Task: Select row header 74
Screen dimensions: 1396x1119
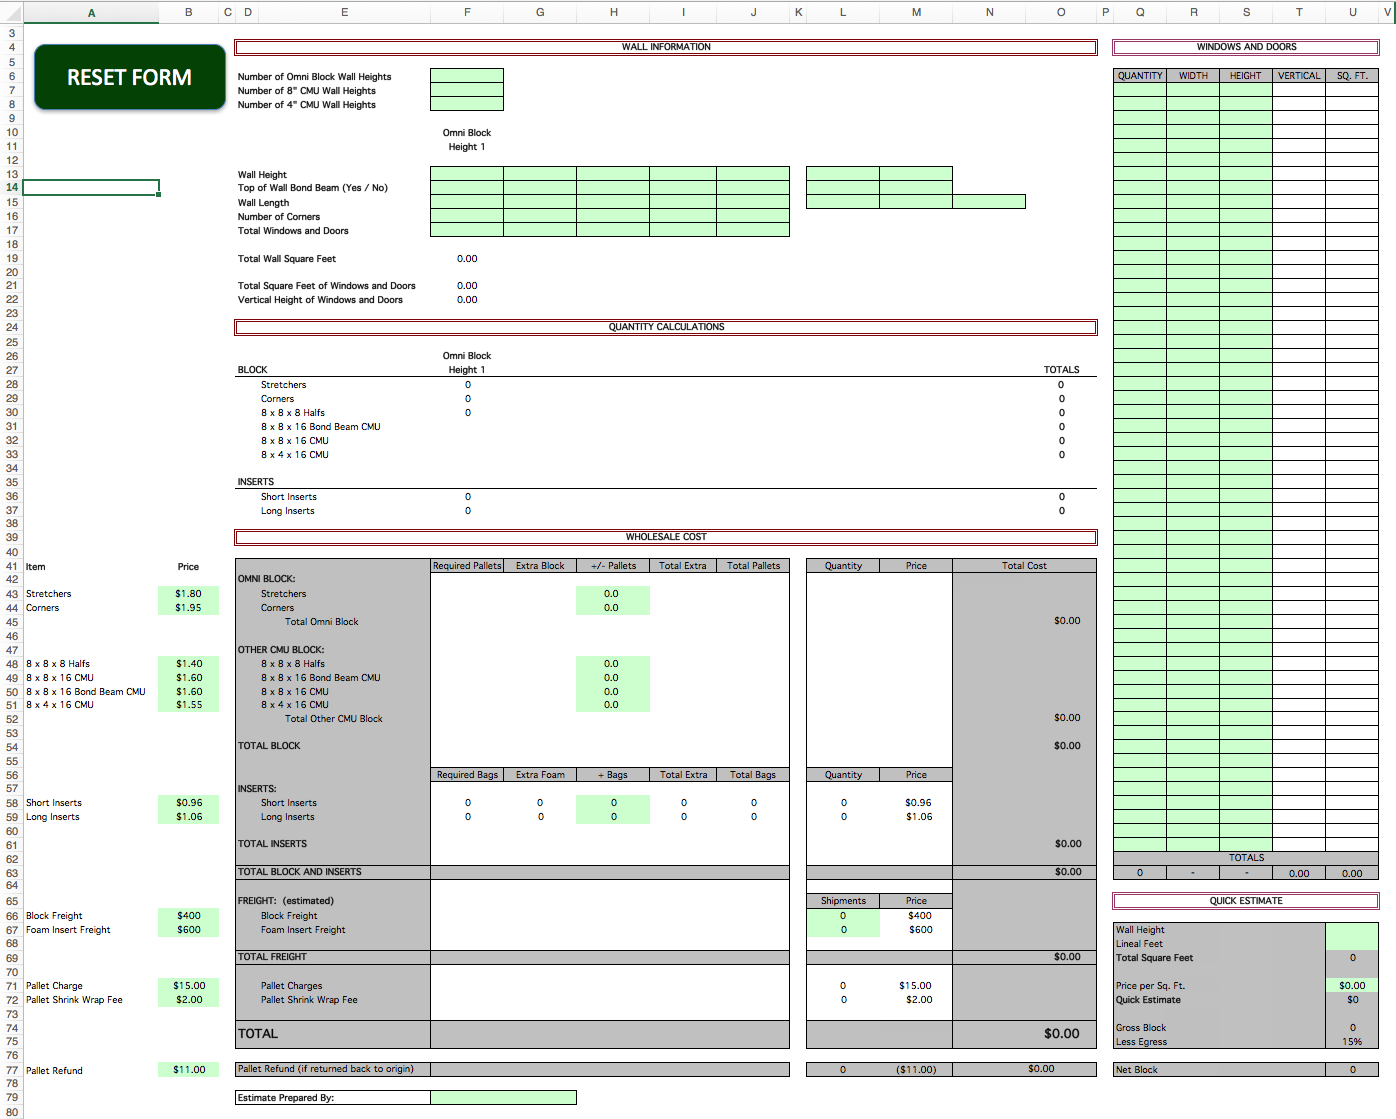Action: pyautogui.click(x=12, y=1028)
